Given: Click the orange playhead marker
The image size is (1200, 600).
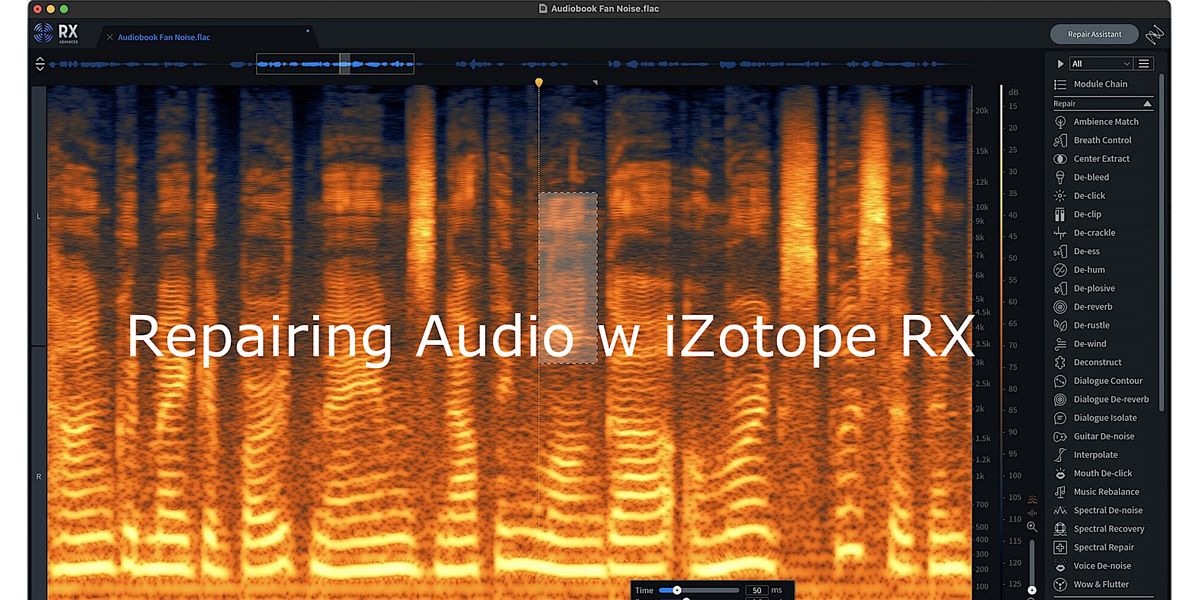Looking at the screenshot, I should click(539, 82).
